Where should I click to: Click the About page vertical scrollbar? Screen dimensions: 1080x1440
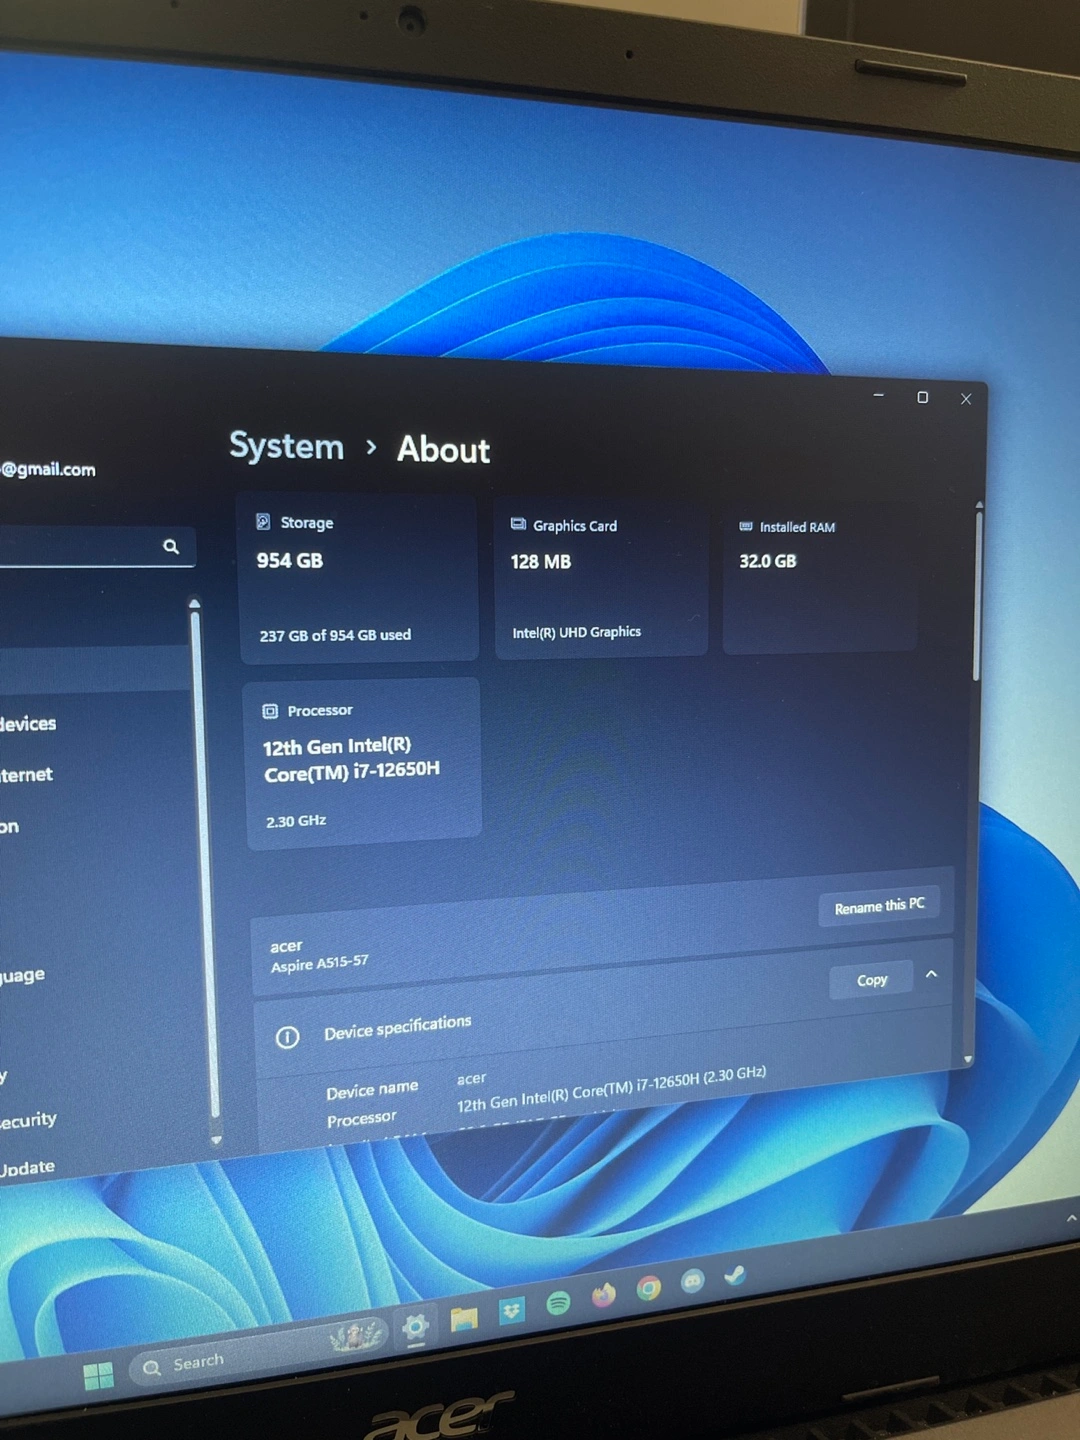(977, 596)
